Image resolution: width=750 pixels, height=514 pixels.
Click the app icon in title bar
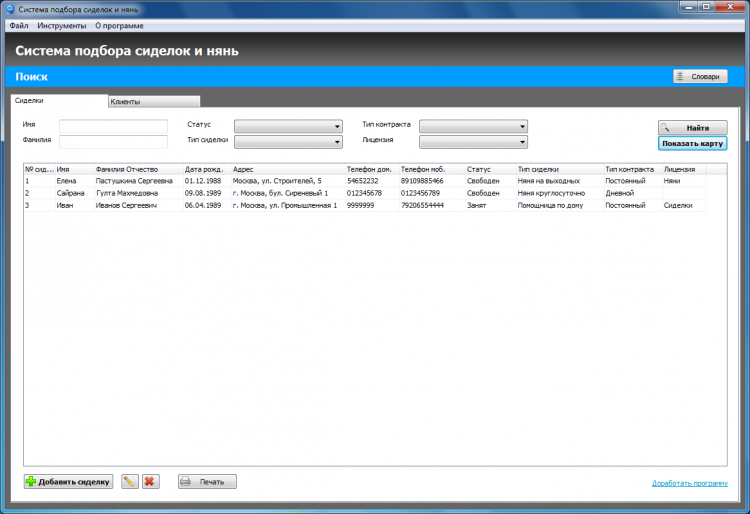point(10,9)
